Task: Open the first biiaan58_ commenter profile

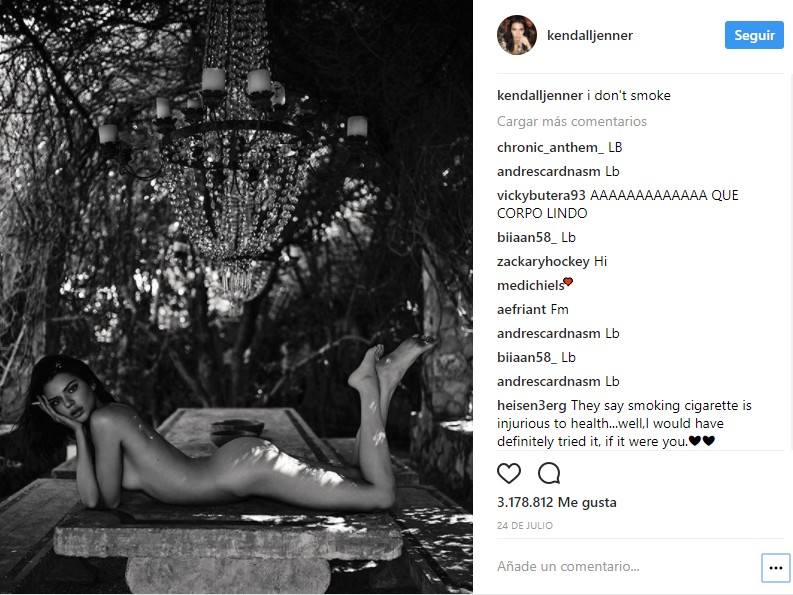Action: (527, 238)
